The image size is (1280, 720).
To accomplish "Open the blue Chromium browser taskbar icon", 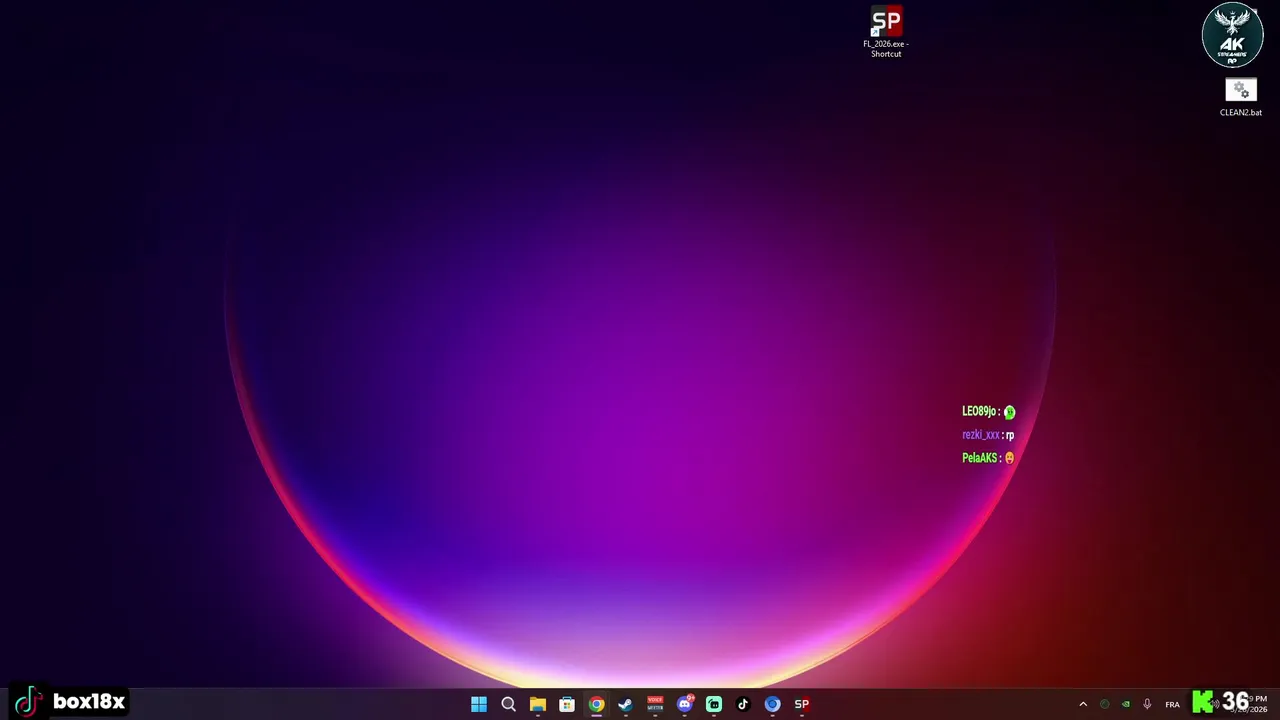I will [772, 704].
